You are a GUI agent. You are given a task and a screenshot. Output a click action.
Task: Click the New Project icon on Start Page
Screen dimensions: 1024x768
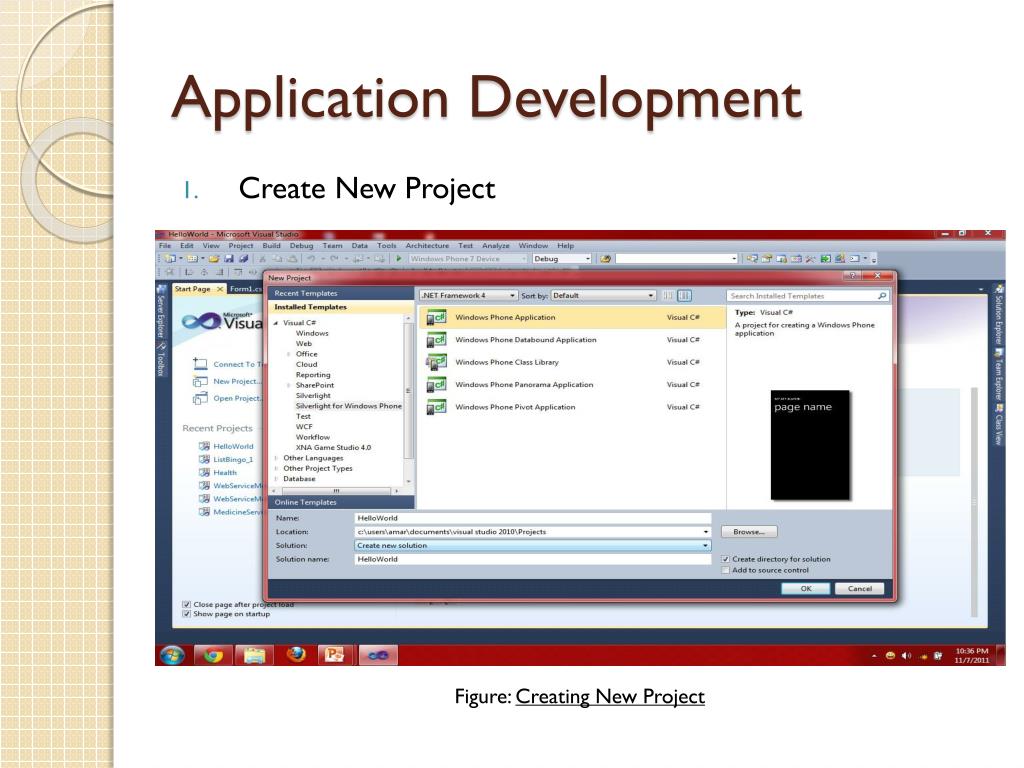click(x=200, y=381)
